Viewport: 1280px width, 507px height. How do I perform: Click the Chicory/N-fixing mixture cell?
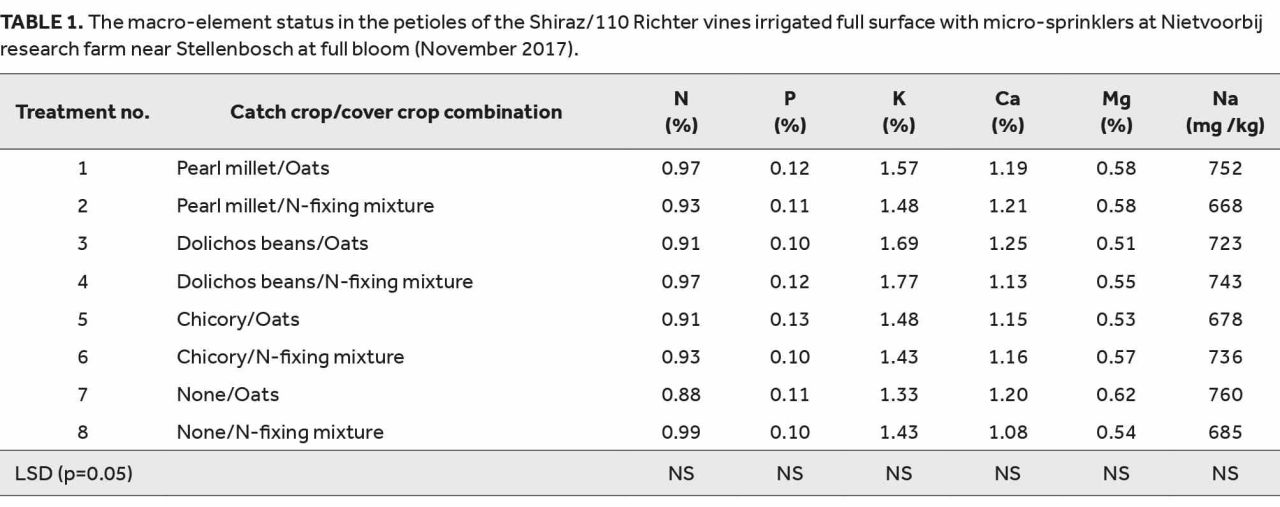[x=290, y=357]
